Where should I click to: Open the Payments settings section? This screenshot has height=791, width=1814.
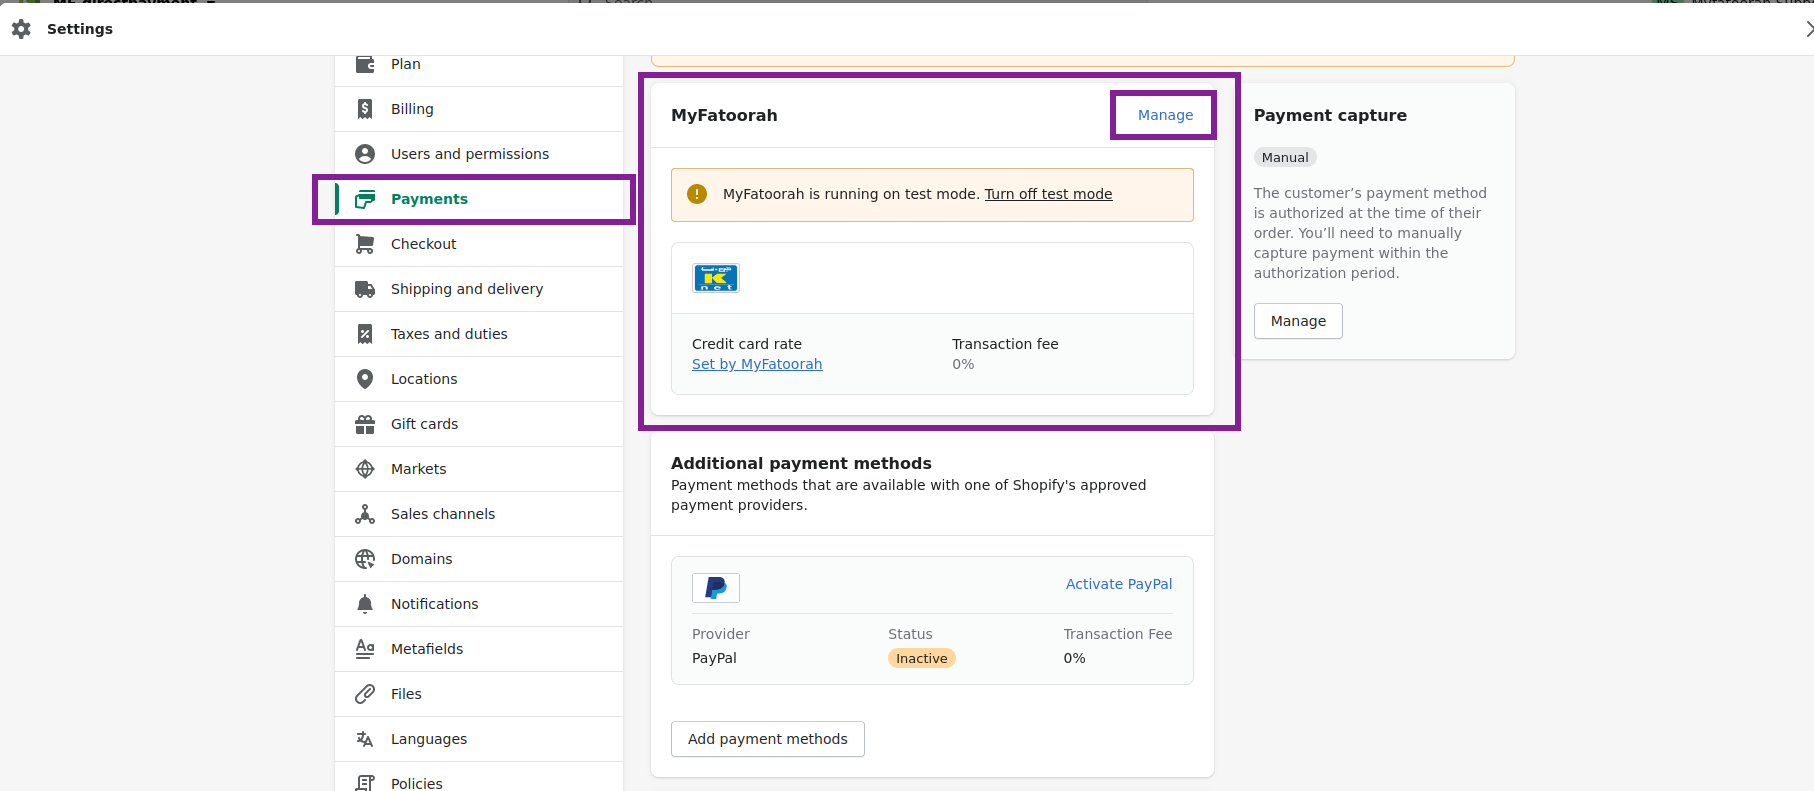pyautogui.click(x=429, y=199)
